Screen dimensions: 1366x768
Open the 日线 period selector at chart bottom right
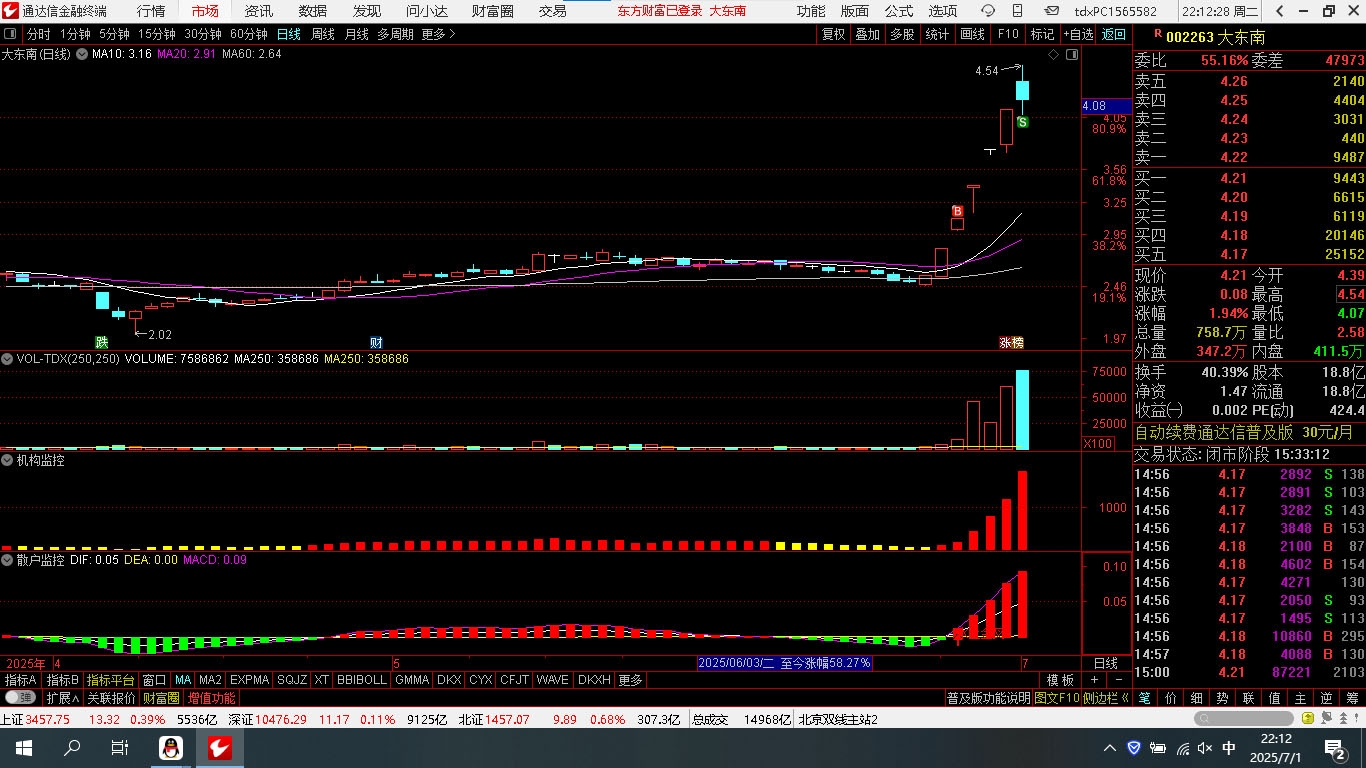(1105, 663)
